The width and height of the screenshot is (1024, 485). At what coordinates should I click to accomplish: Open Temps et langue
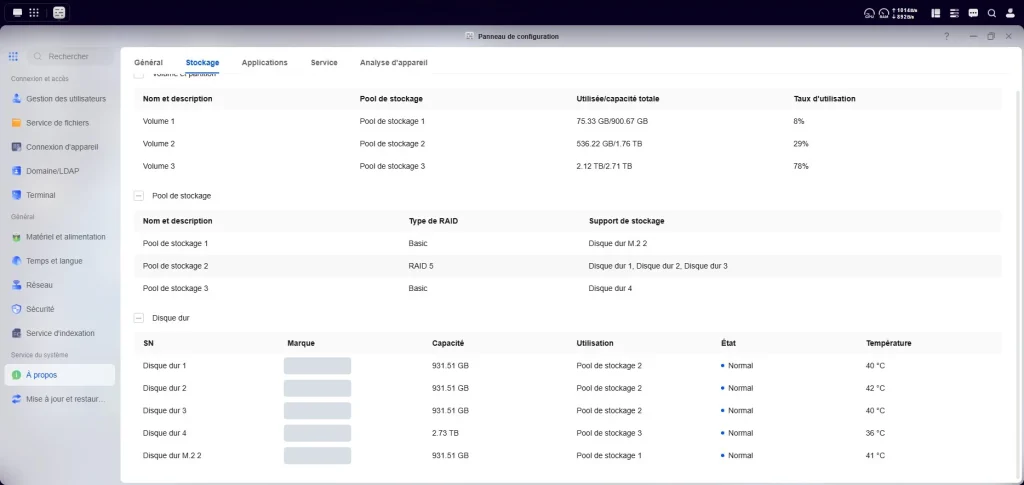[59, 261]
